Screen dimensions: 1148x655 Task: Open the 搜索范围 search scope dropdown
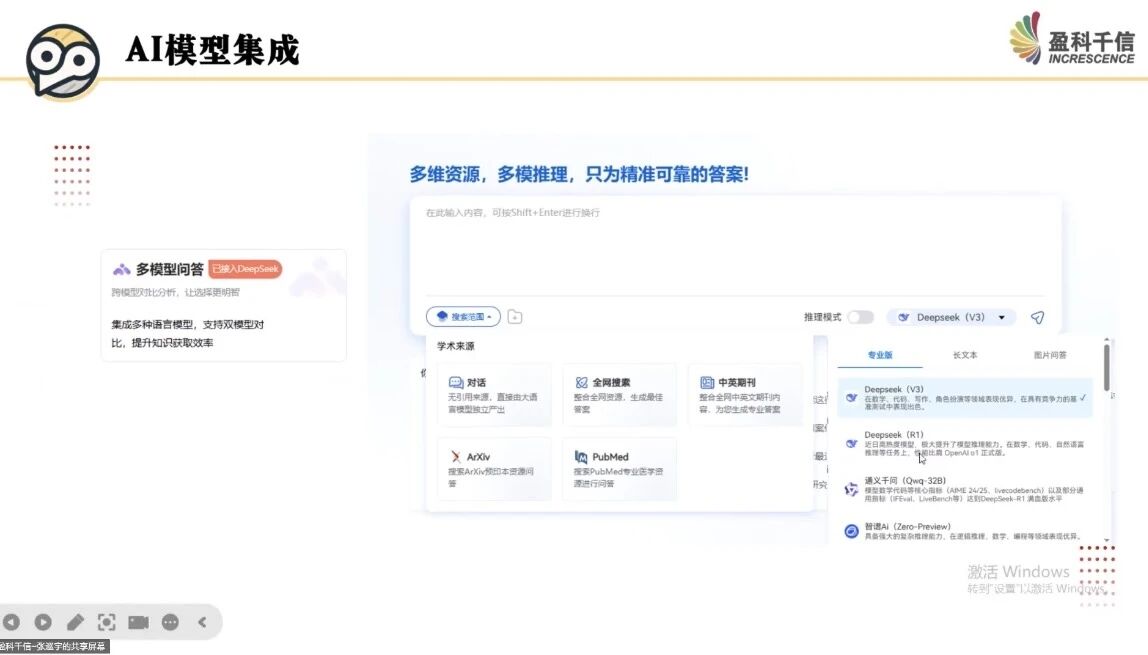(x=463, y=317)
